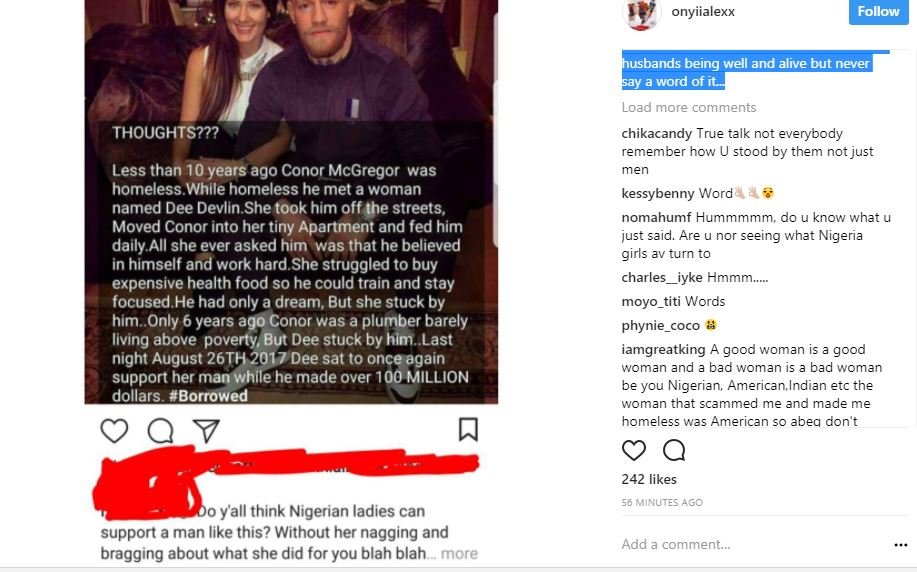Image resolution: width=917 pixels, height=572 pixels.
Task: Expand caption with the more link
Action: click(x=460, y=553)
